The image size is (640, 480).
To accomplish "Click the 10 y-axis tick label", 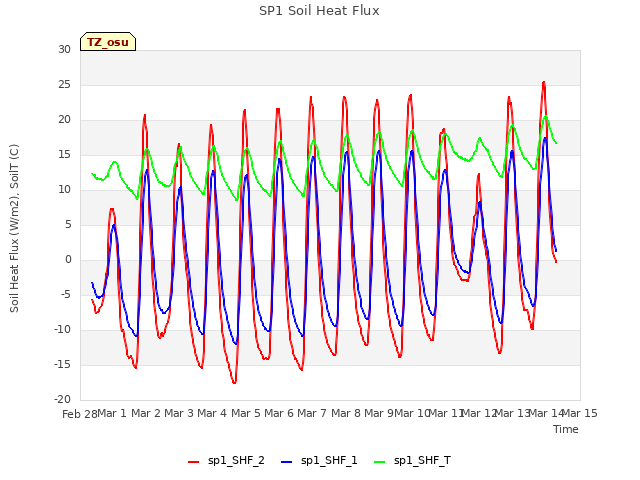I will (64, 189).
